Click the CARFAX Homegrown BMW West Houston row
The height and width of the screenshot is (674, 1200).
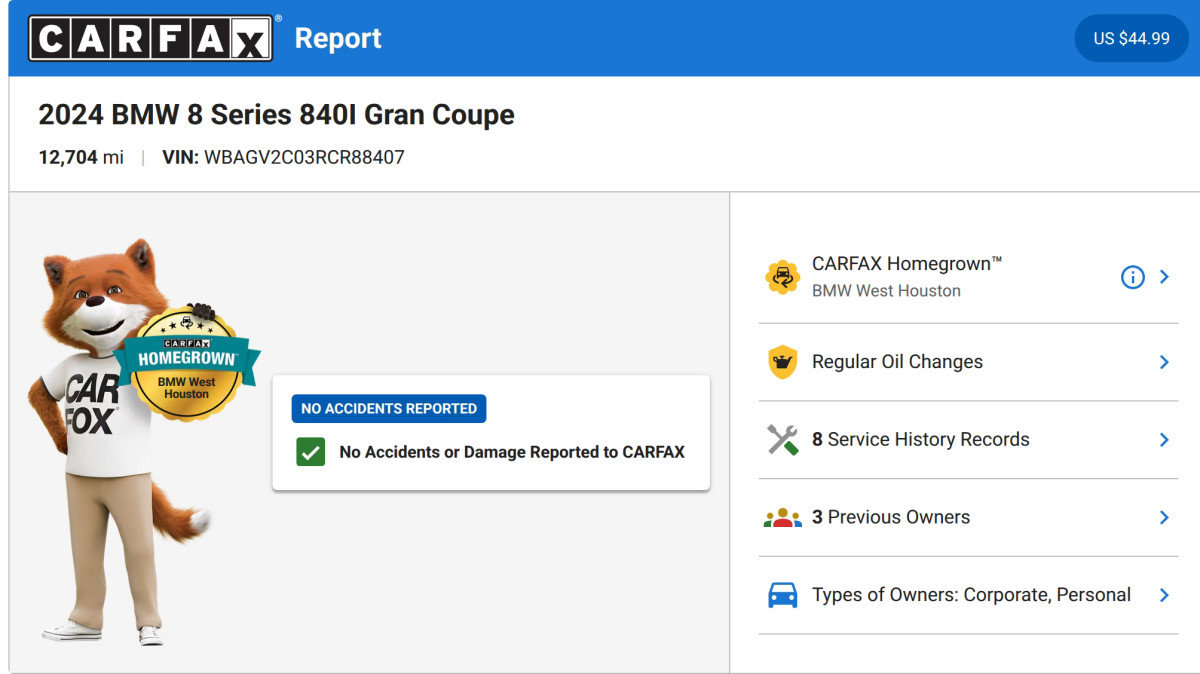[968, 277]
